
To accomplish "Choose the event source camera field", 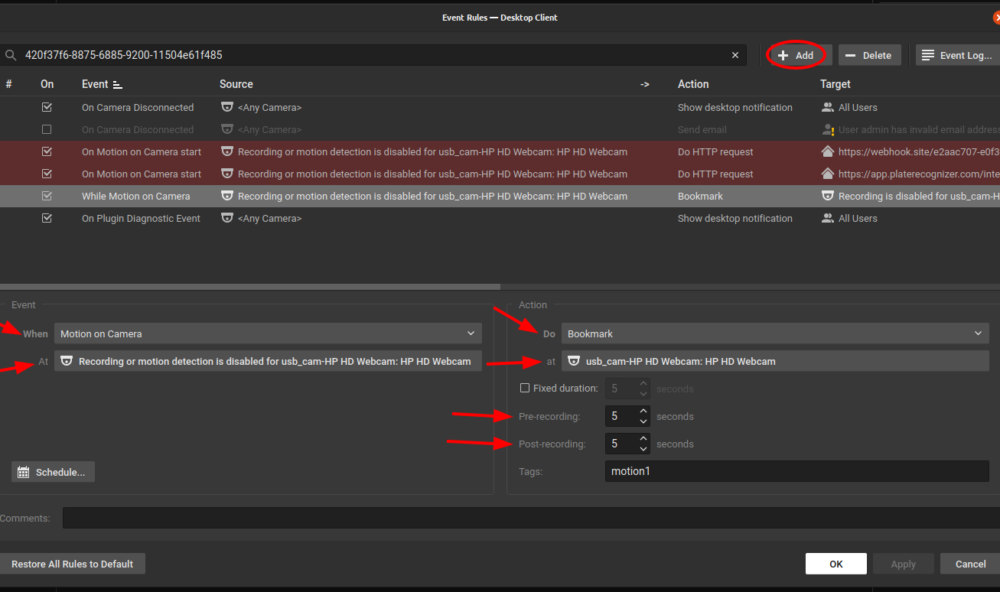I will [x=268, y=361].
